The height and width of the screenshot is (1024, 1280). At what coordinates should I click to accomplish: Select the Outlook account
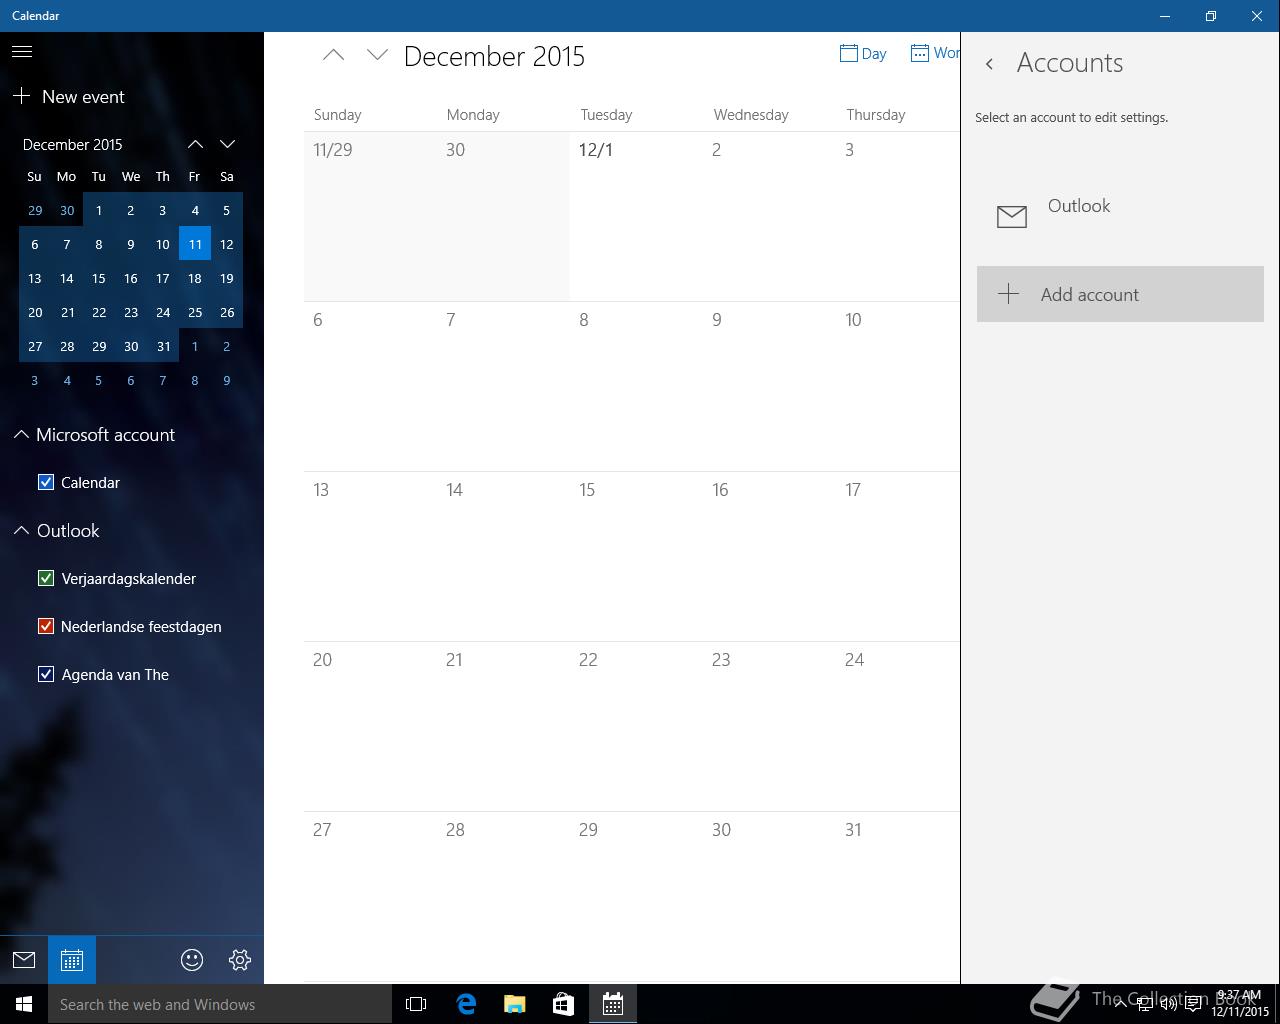(x=1120, y=214)
